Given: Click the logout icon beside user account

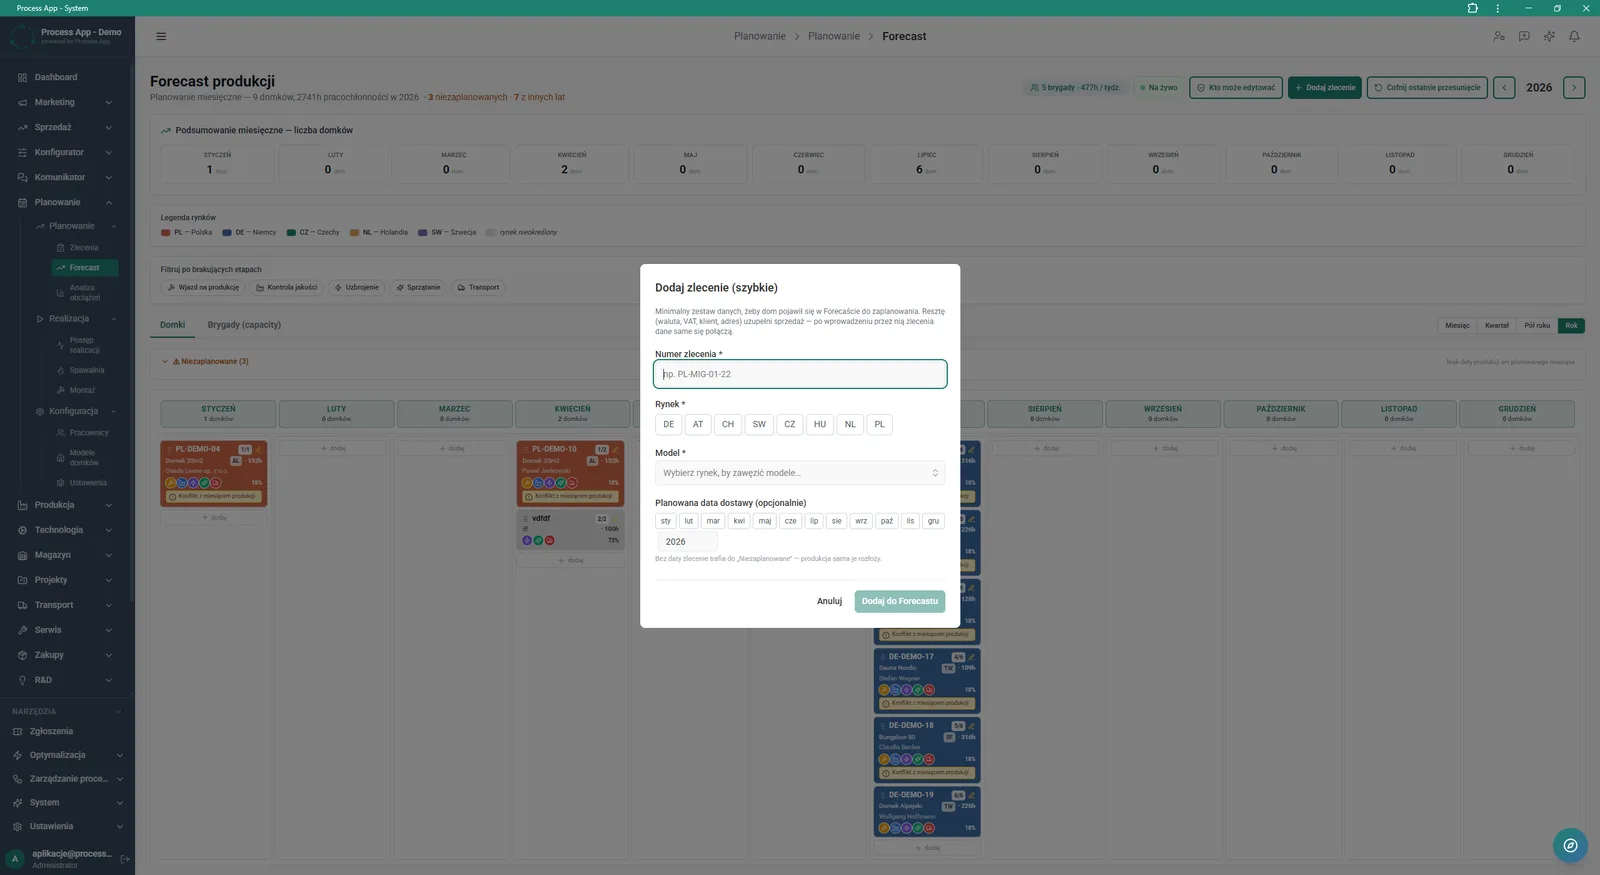Looking at the screenshot, I should (125, 859).
